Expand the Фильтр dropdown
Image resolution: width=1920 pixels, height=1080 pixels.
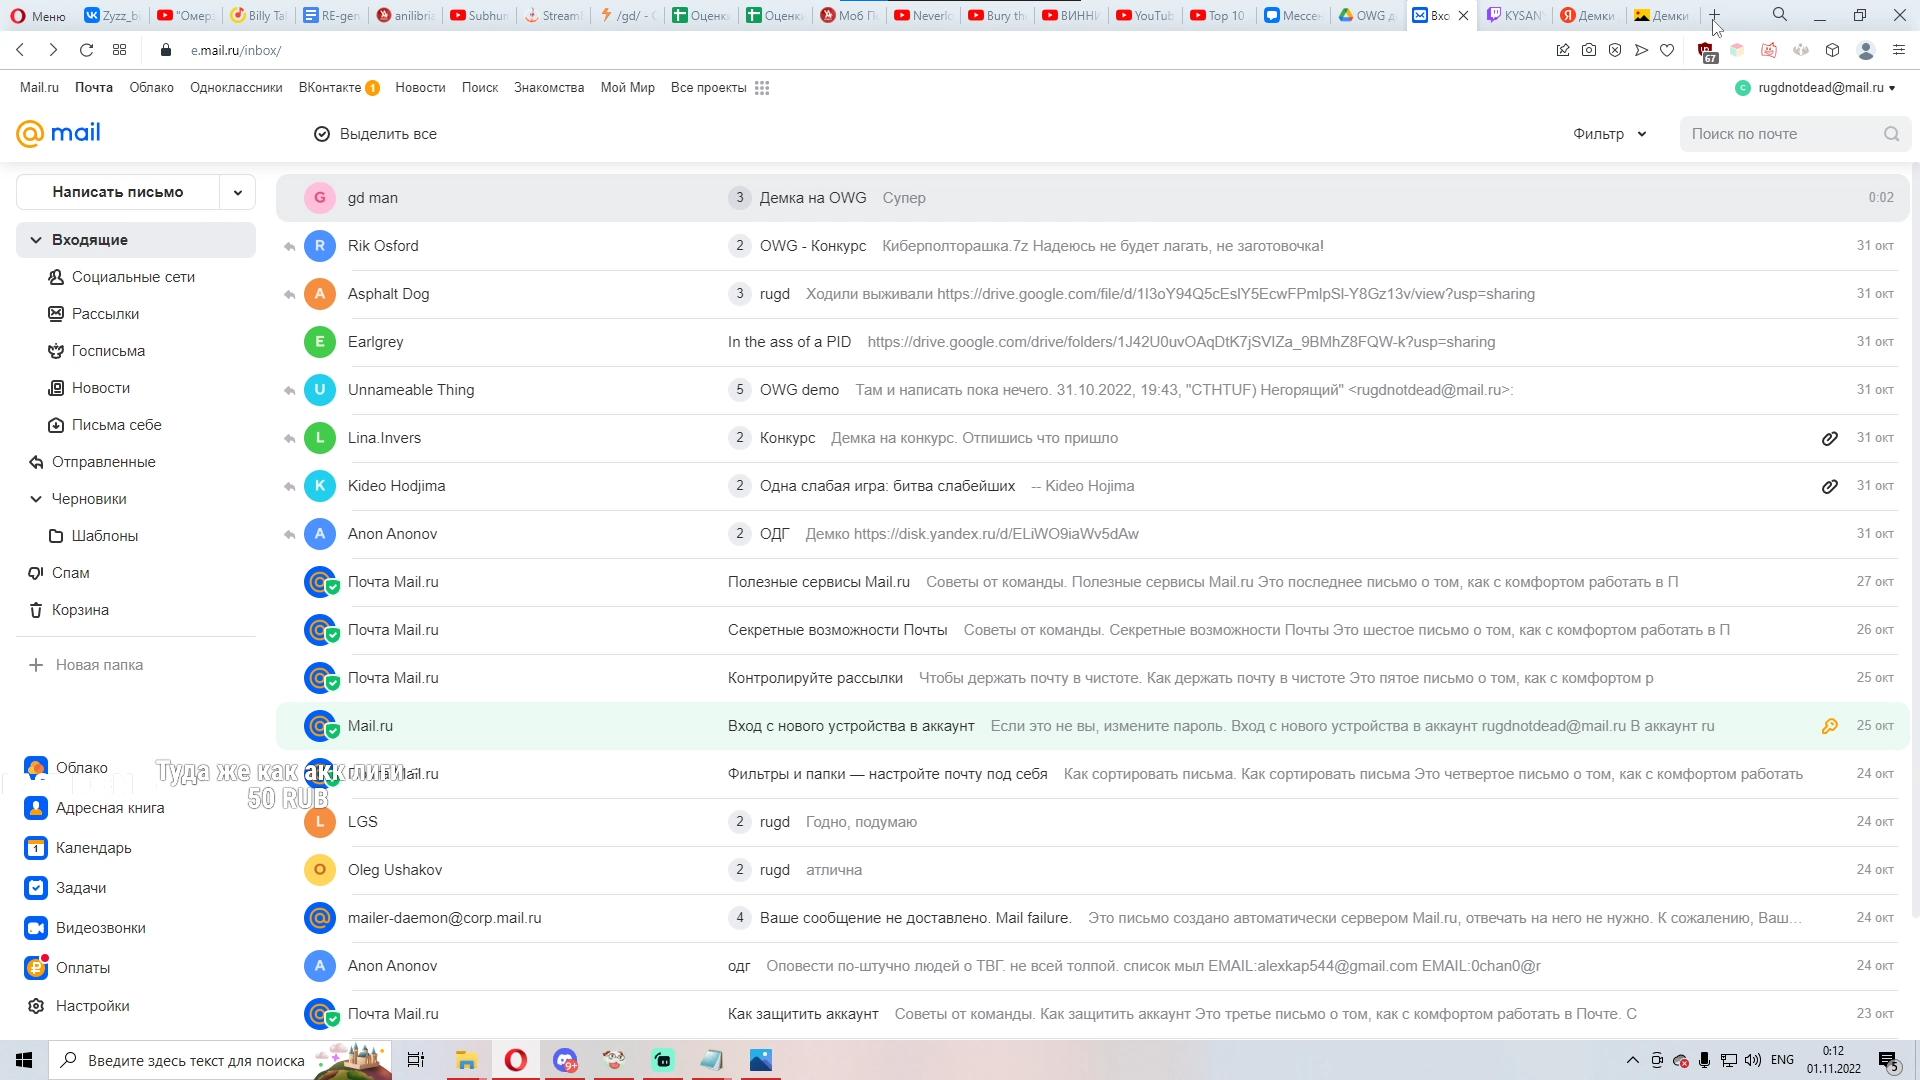1609,134
